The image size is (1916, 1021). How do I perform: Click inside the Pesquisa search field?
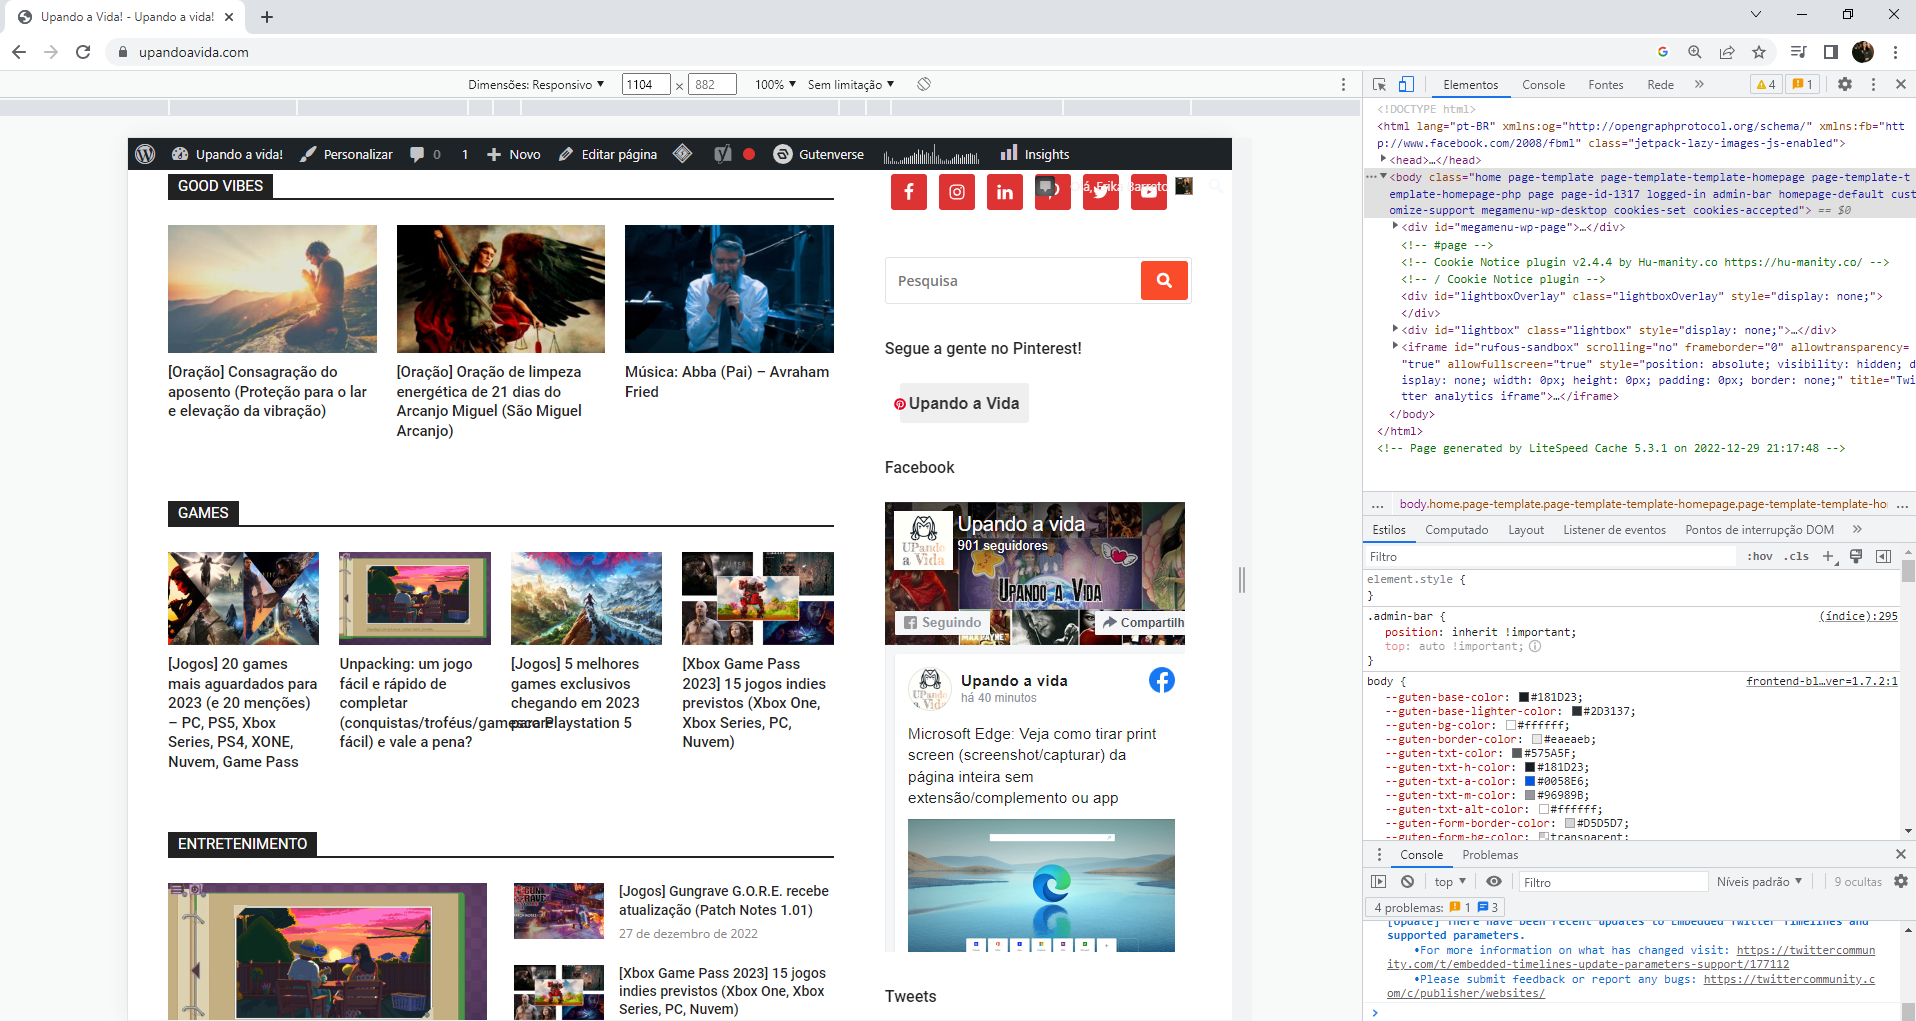pyautogui.click(x=1010, y=280)
